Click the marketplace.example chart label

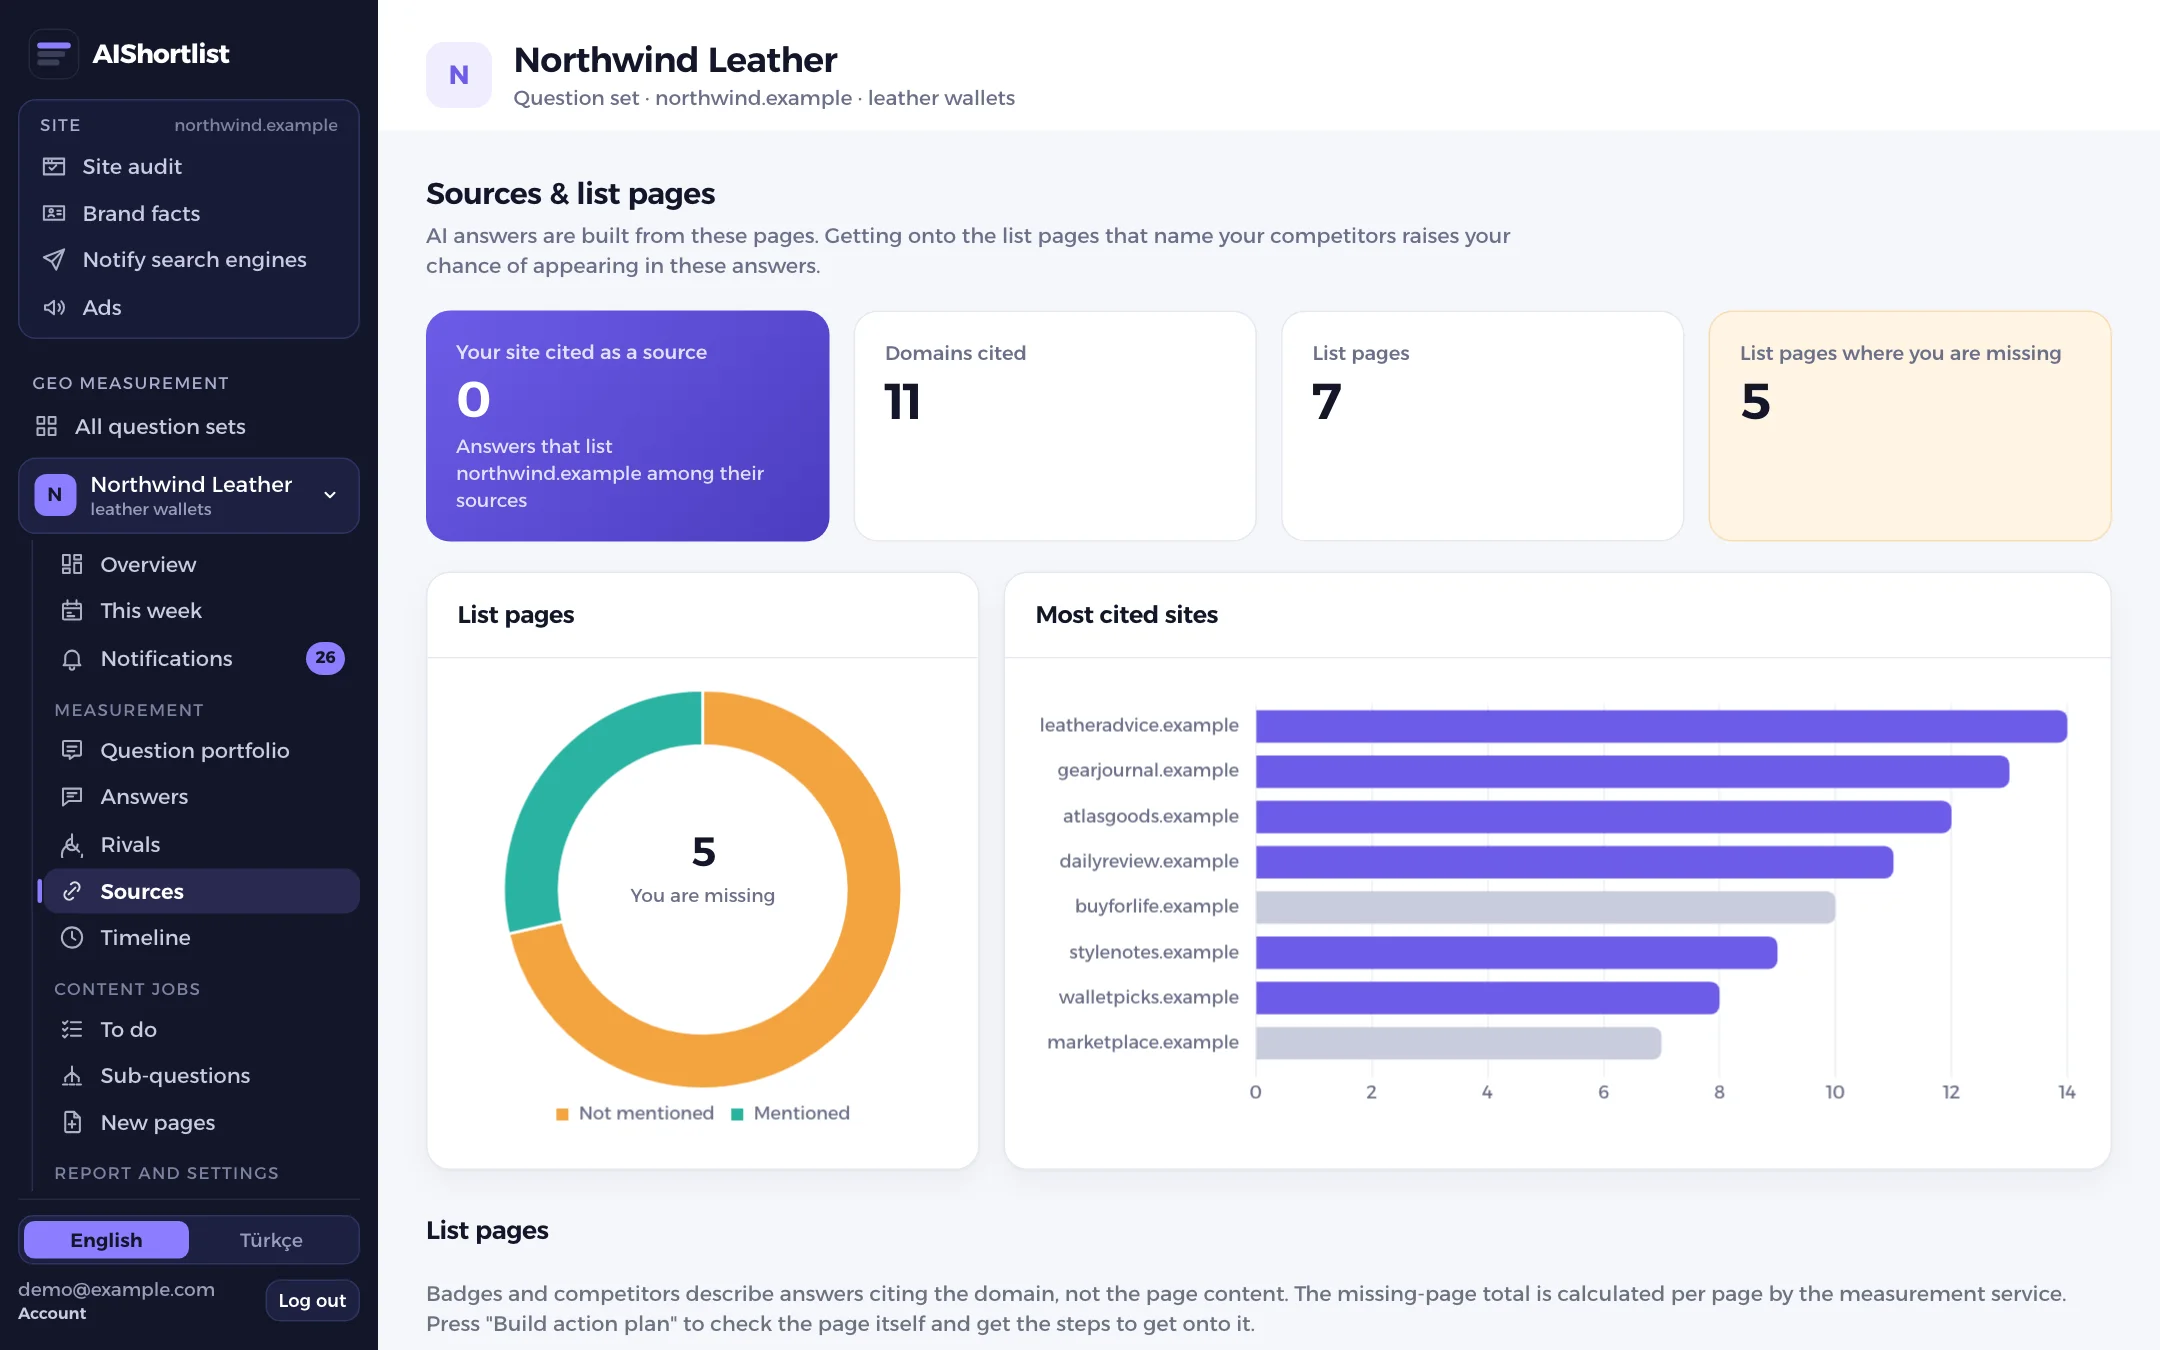1142,1042
